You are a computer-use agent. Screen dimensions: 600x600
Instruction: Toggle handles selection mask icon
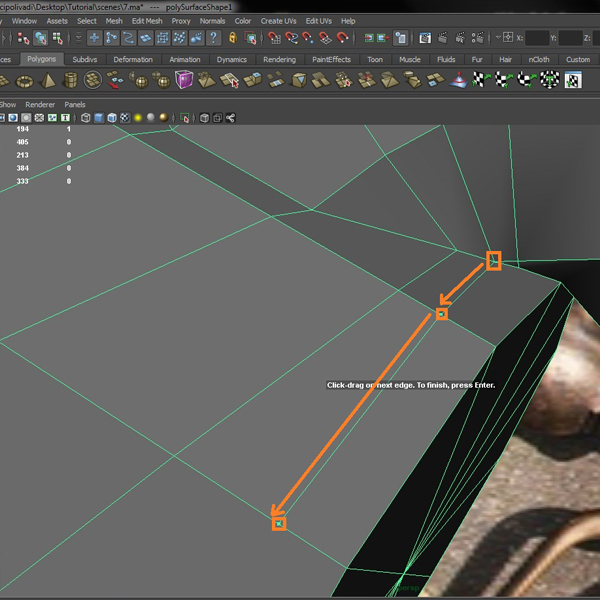click(94, 38)
